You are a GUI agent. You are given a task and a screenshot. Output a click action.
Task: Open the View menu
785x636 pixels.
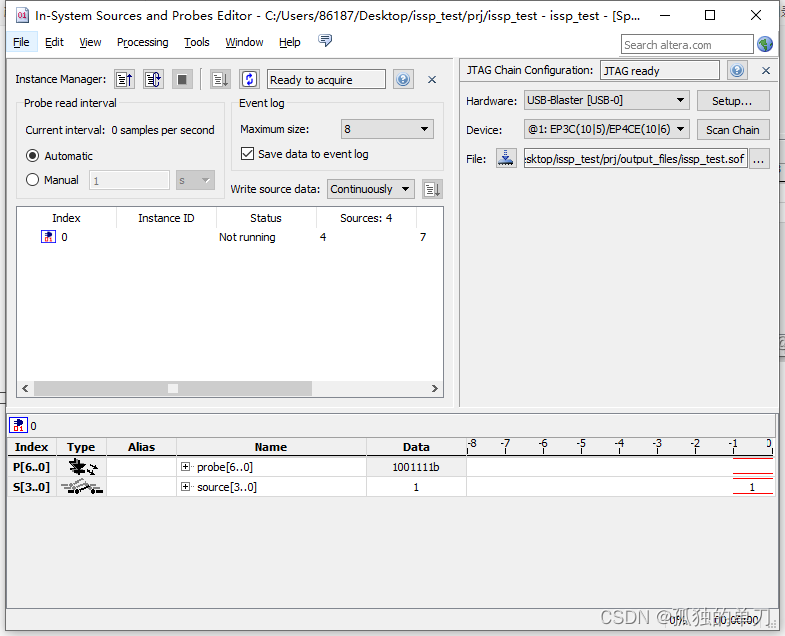pyautogui.click(x=90, y=42)
